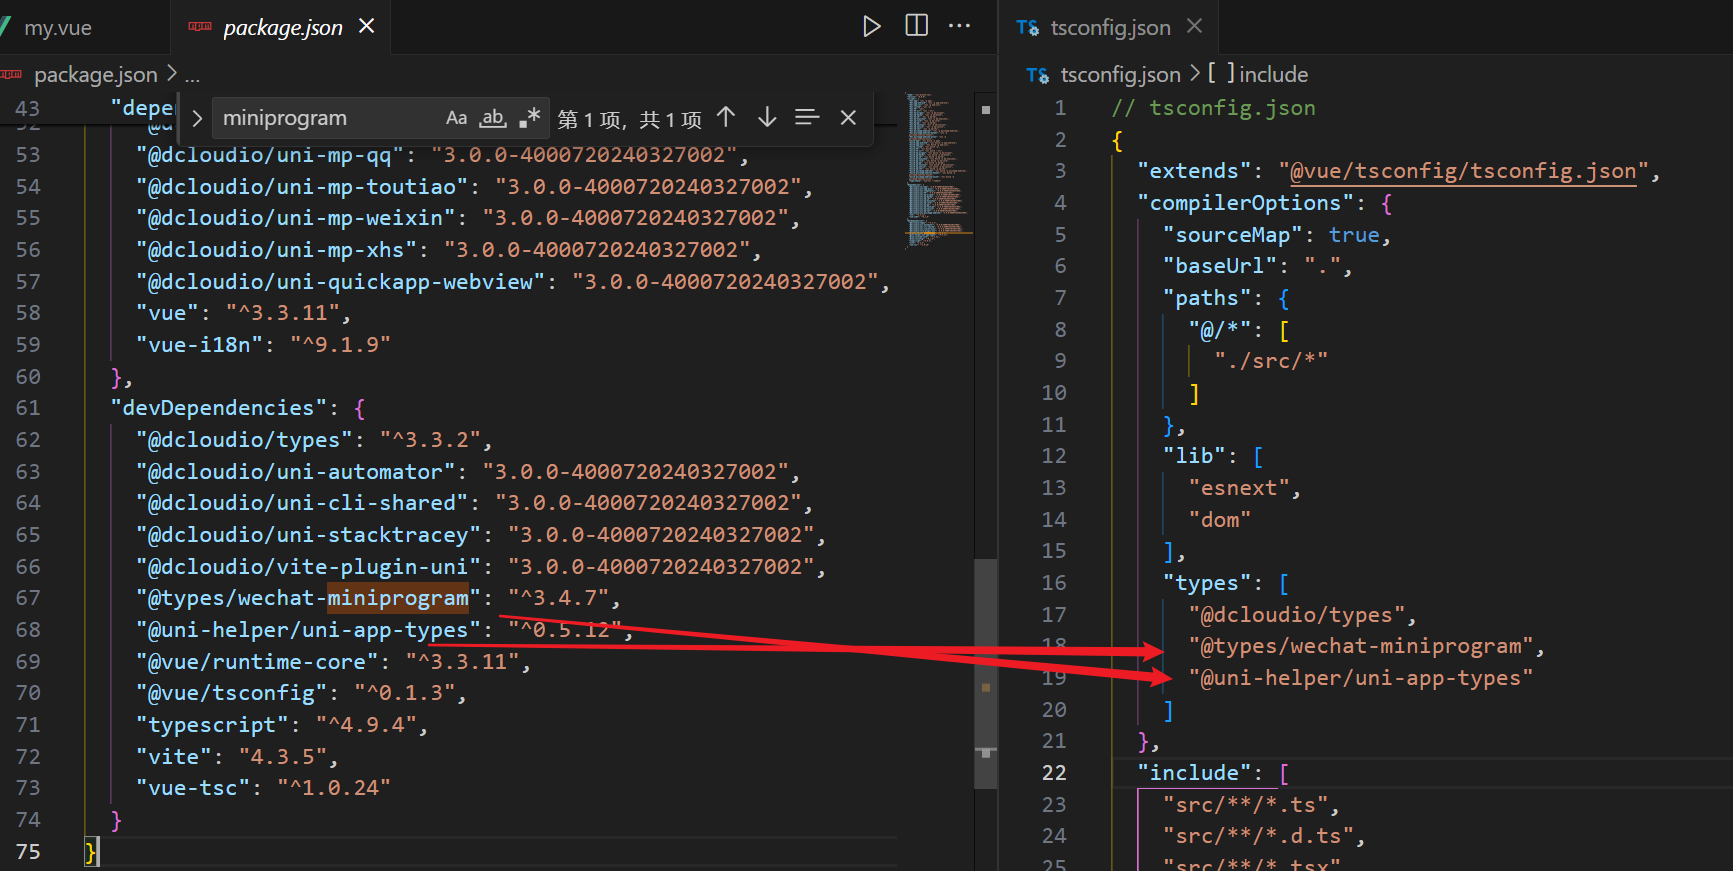Click "@uni-helper/uni-app-types" in tsconfig line 19

(1361, 678)
